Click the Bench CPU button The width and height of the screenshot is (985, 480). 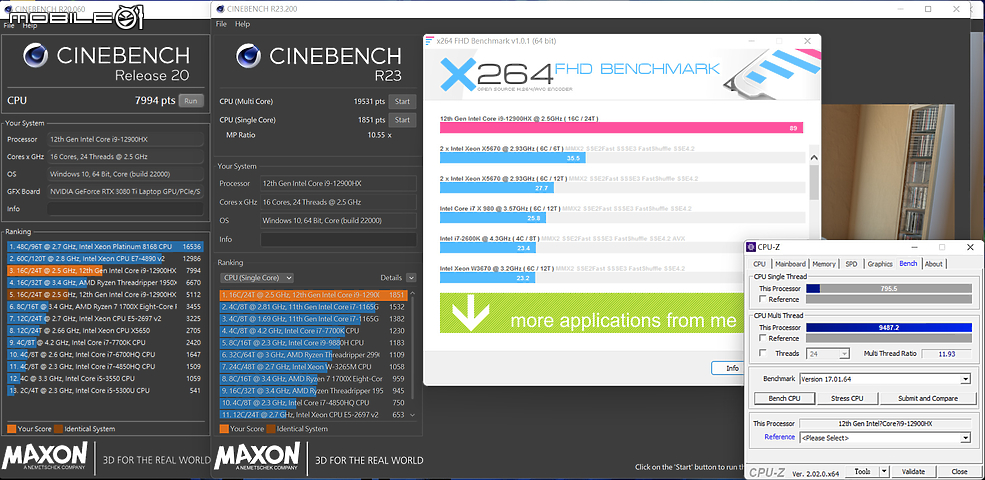pyautogui.click(x=784, y=398)
